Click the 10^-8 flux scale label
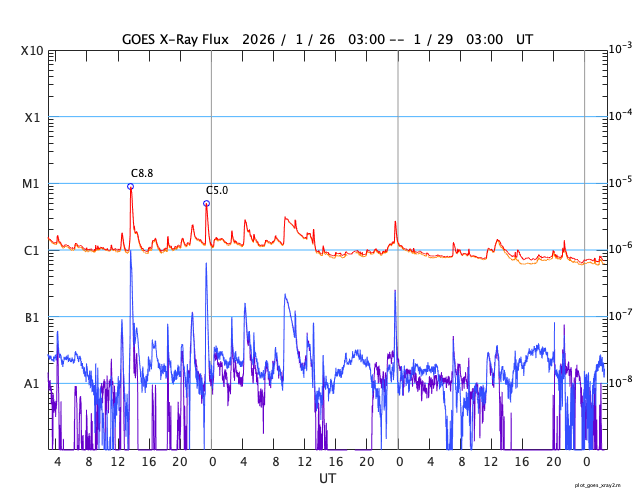 tap(621, 382)
